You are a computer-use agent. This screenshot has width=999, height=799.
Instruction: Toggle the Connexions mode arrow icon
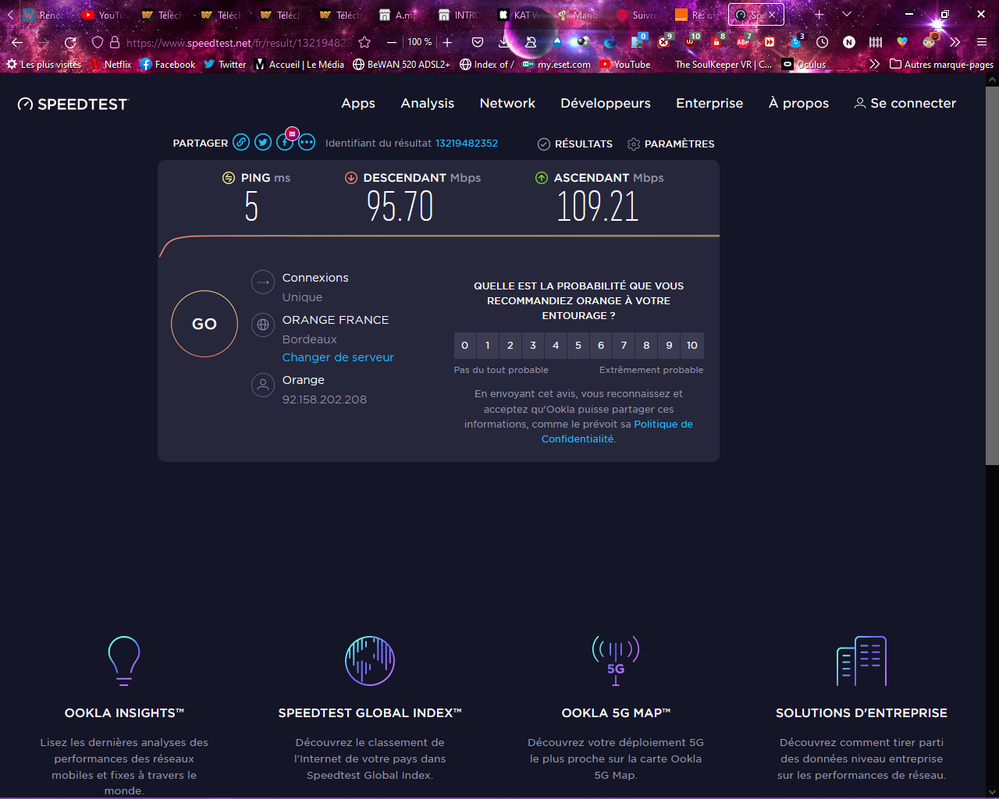[262, 282]
